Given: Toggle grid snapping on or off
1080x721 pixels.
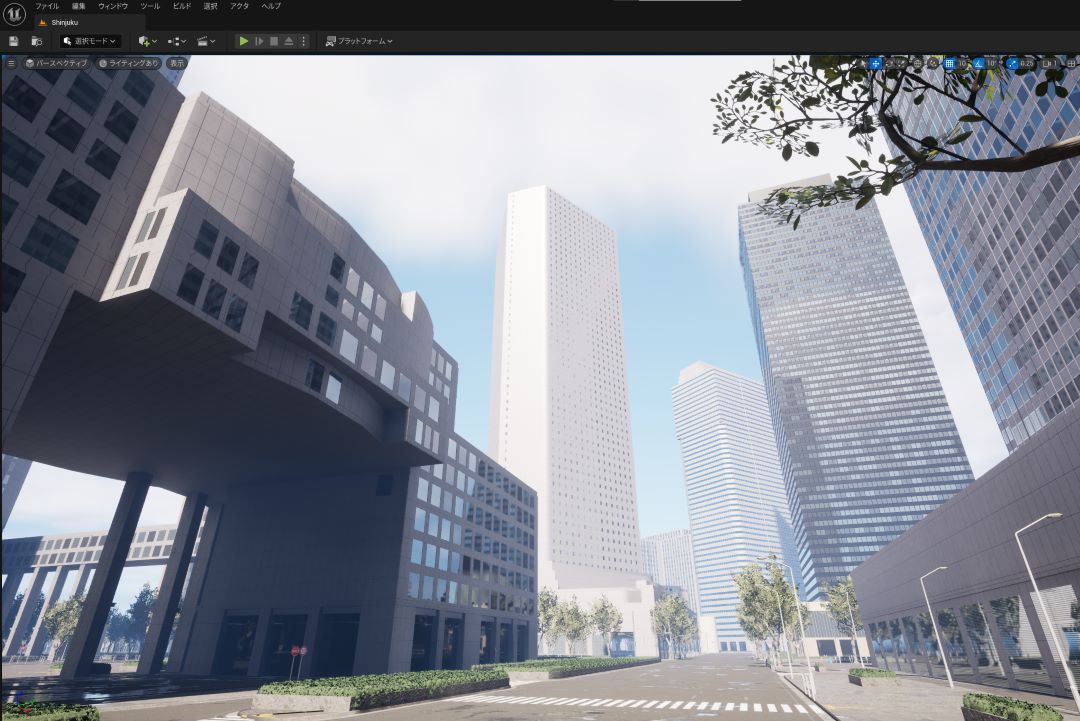Looking at the screenshot, I should click(950, 63).
